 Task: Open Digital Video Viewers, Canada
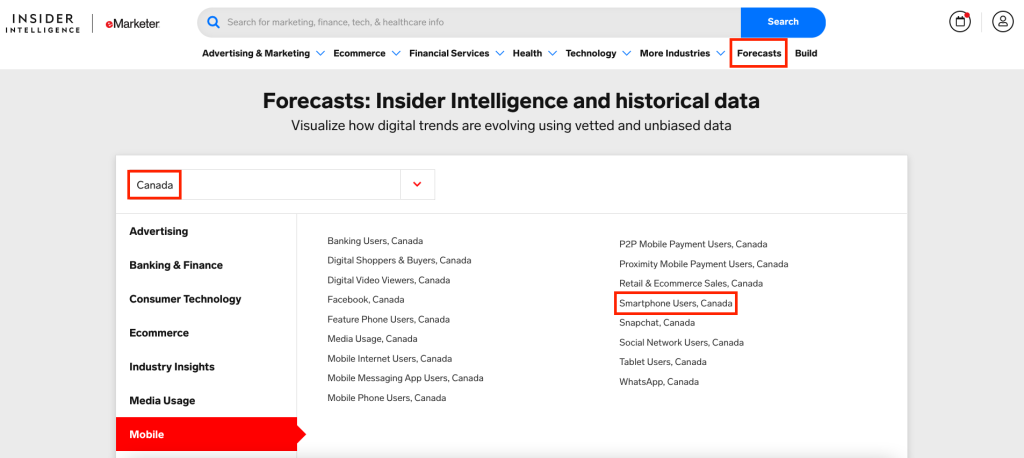click(x=389, y=280)
